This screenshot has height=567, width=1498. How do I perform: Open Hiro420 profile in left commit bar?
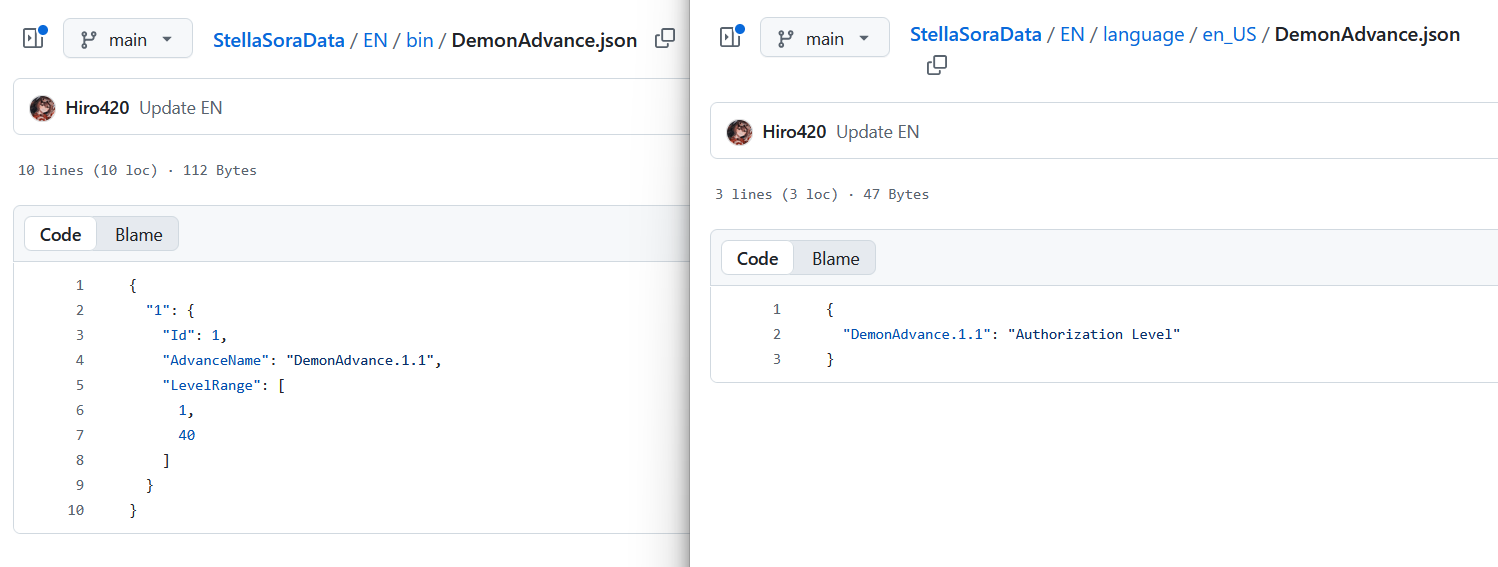coord(97,108)
